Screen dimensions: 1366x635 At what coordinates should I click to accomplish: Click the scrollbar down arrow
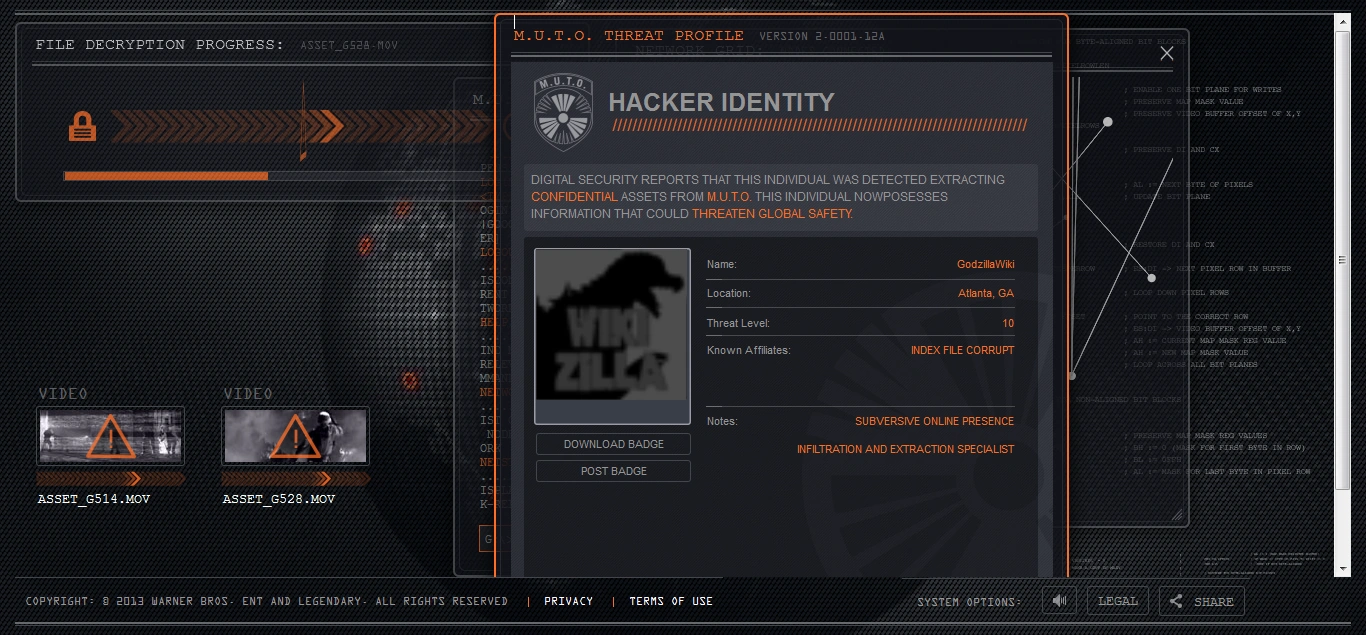coord(1343,569)
